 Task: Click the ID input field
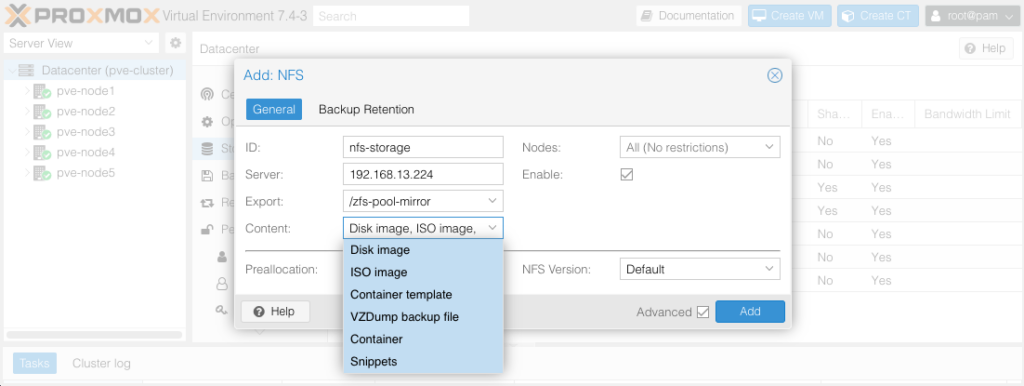423,147
